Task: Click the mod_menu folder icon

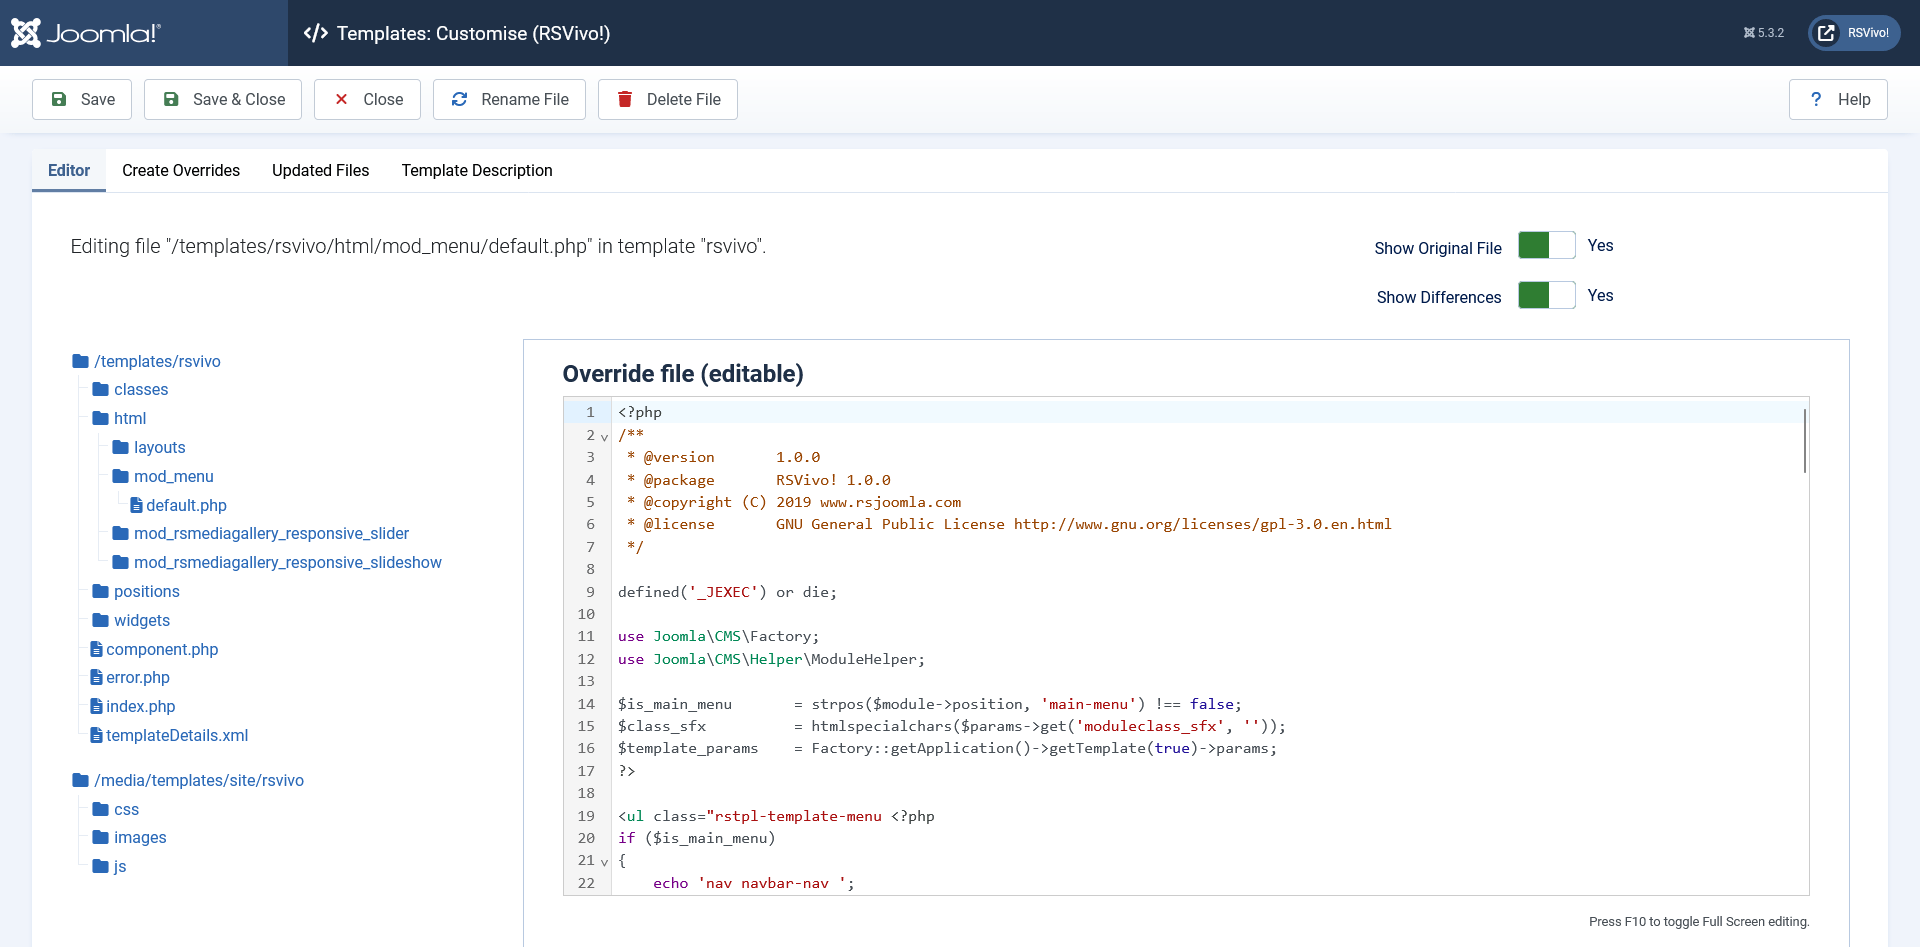Action: click(x=121, y=476)
